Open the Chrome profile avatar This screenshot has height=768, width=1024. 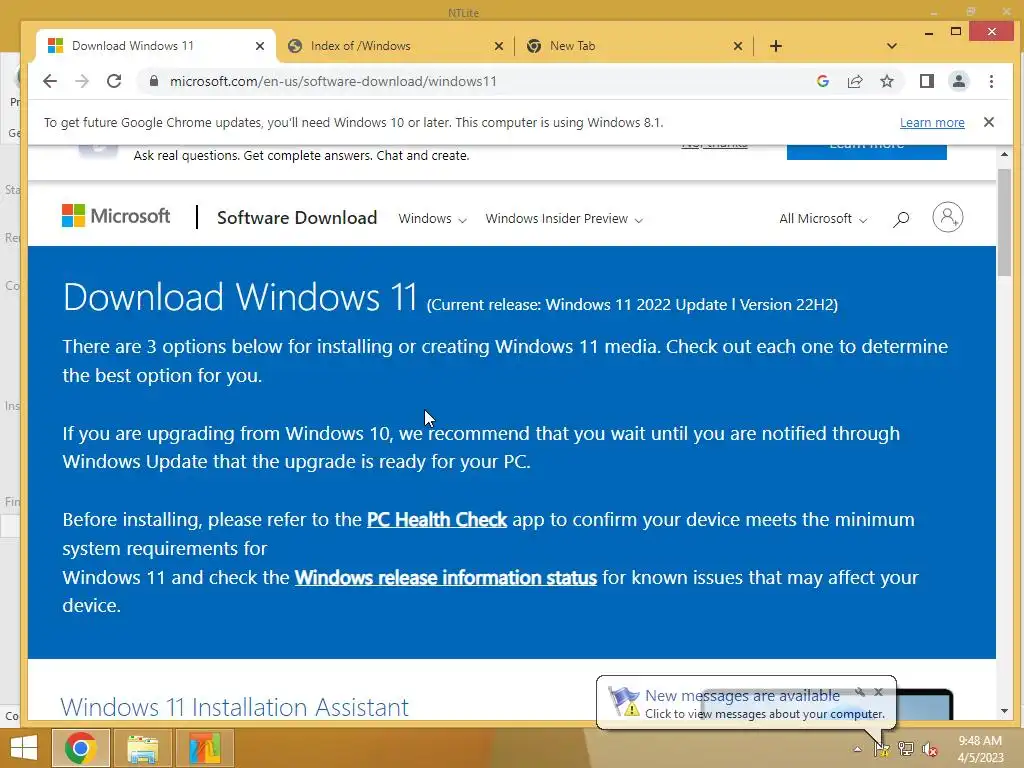[x=959, y=81]
